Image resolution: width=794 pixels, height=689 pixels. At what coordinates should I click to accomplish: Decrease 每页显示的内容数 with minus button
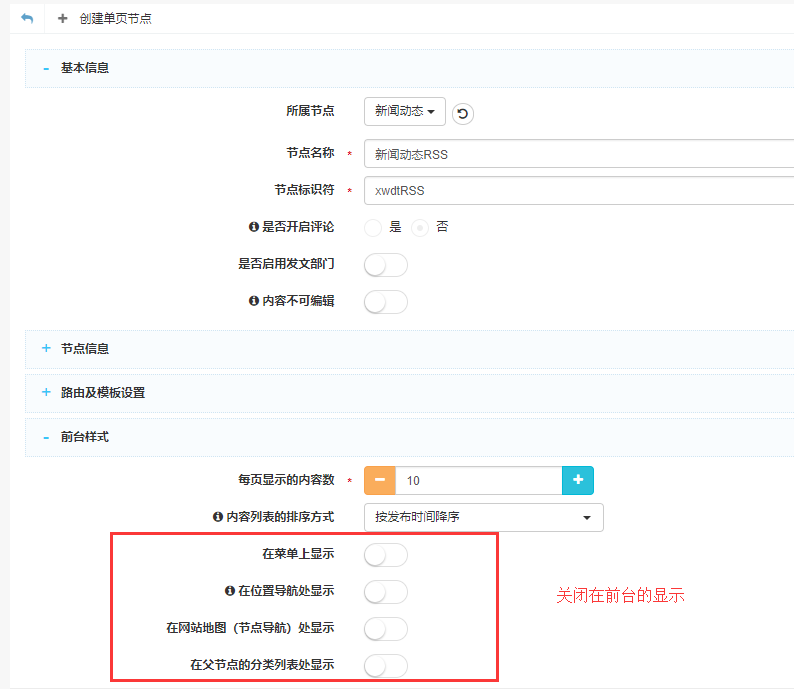[x=380, y=480]
